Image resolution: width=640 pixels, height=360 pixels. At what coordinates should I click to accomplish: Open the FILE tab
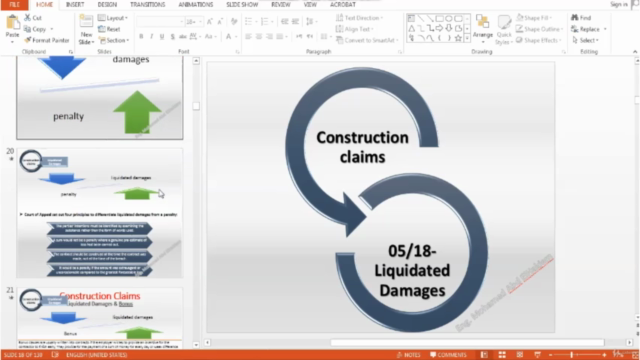(x=14, y=4)
